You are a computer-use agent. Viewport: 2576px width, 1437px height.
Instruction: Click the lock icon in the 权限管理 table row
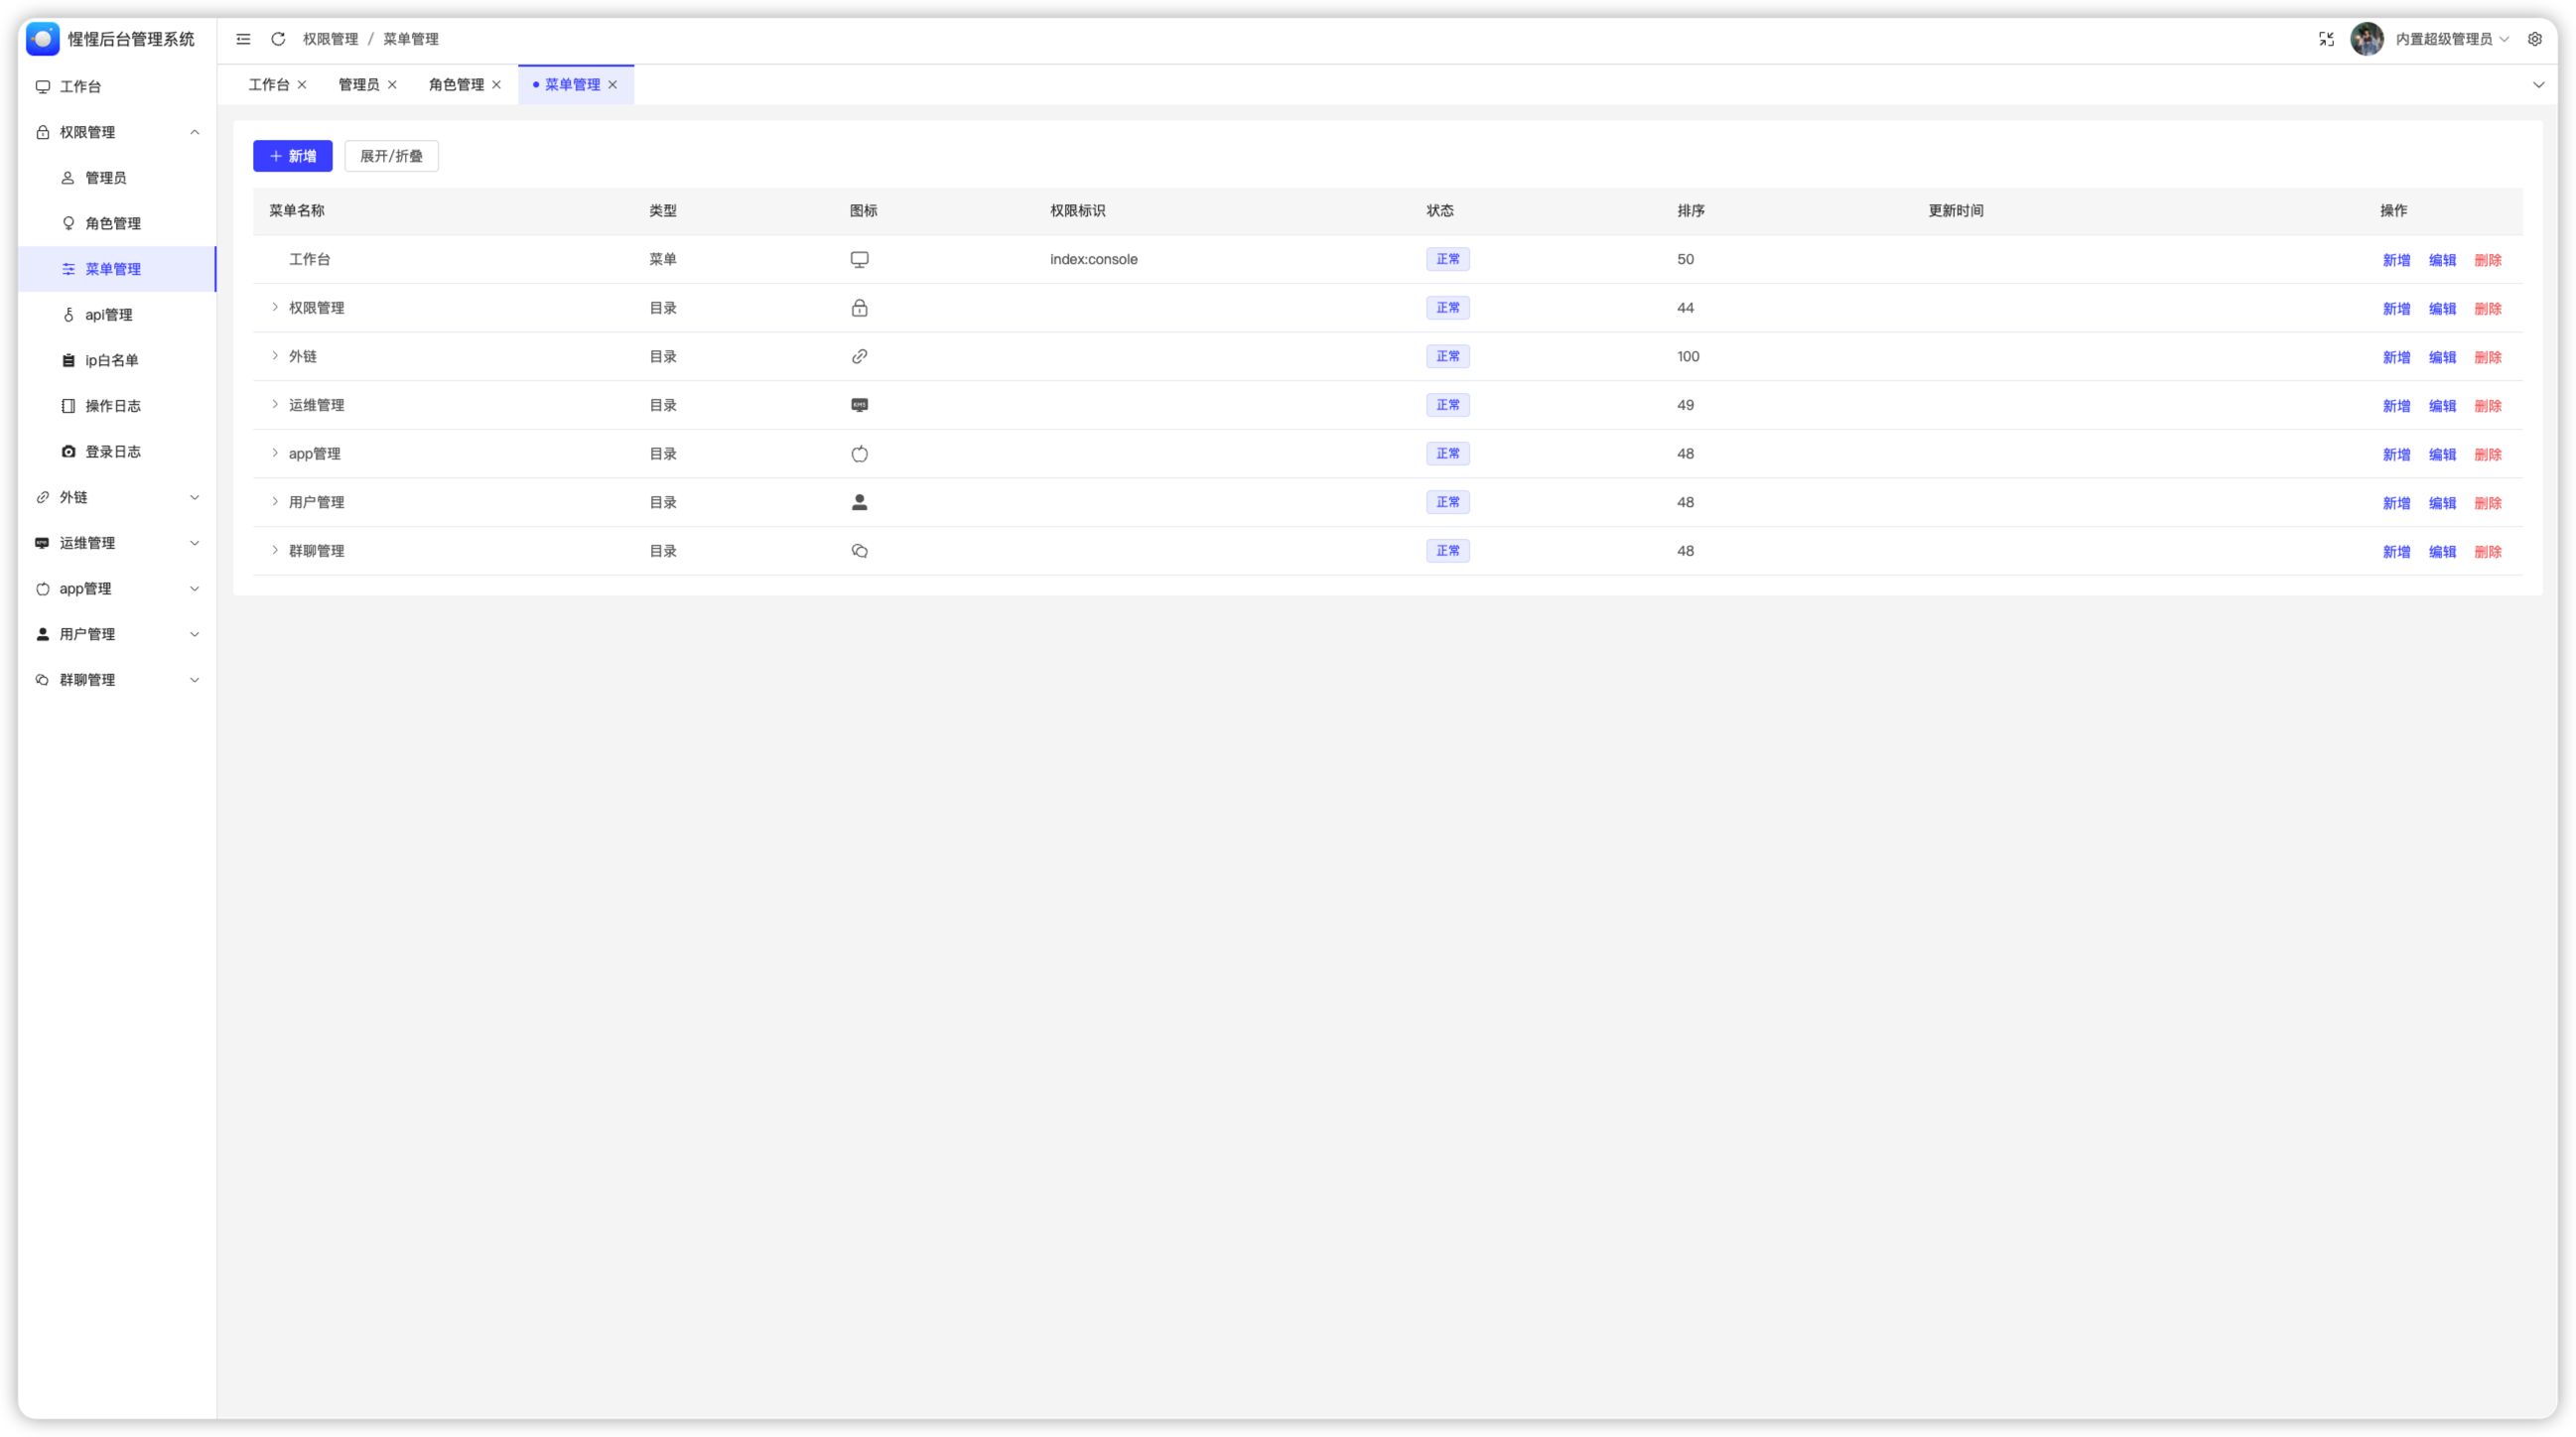(859, 308)
